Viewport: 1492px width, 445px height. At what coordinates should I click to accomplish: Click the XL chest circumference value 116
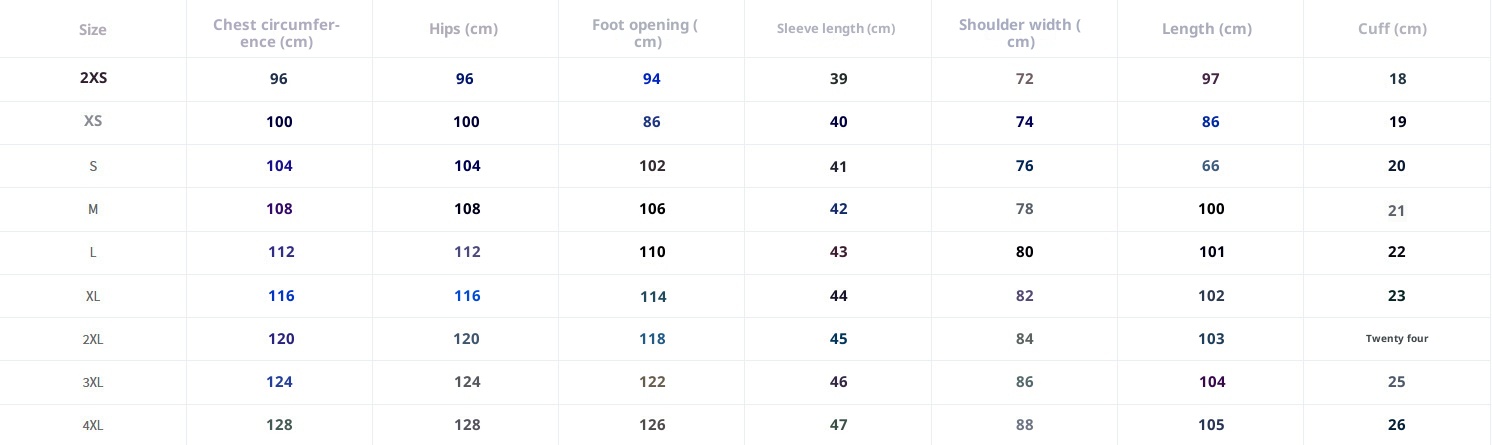point(281,296)
